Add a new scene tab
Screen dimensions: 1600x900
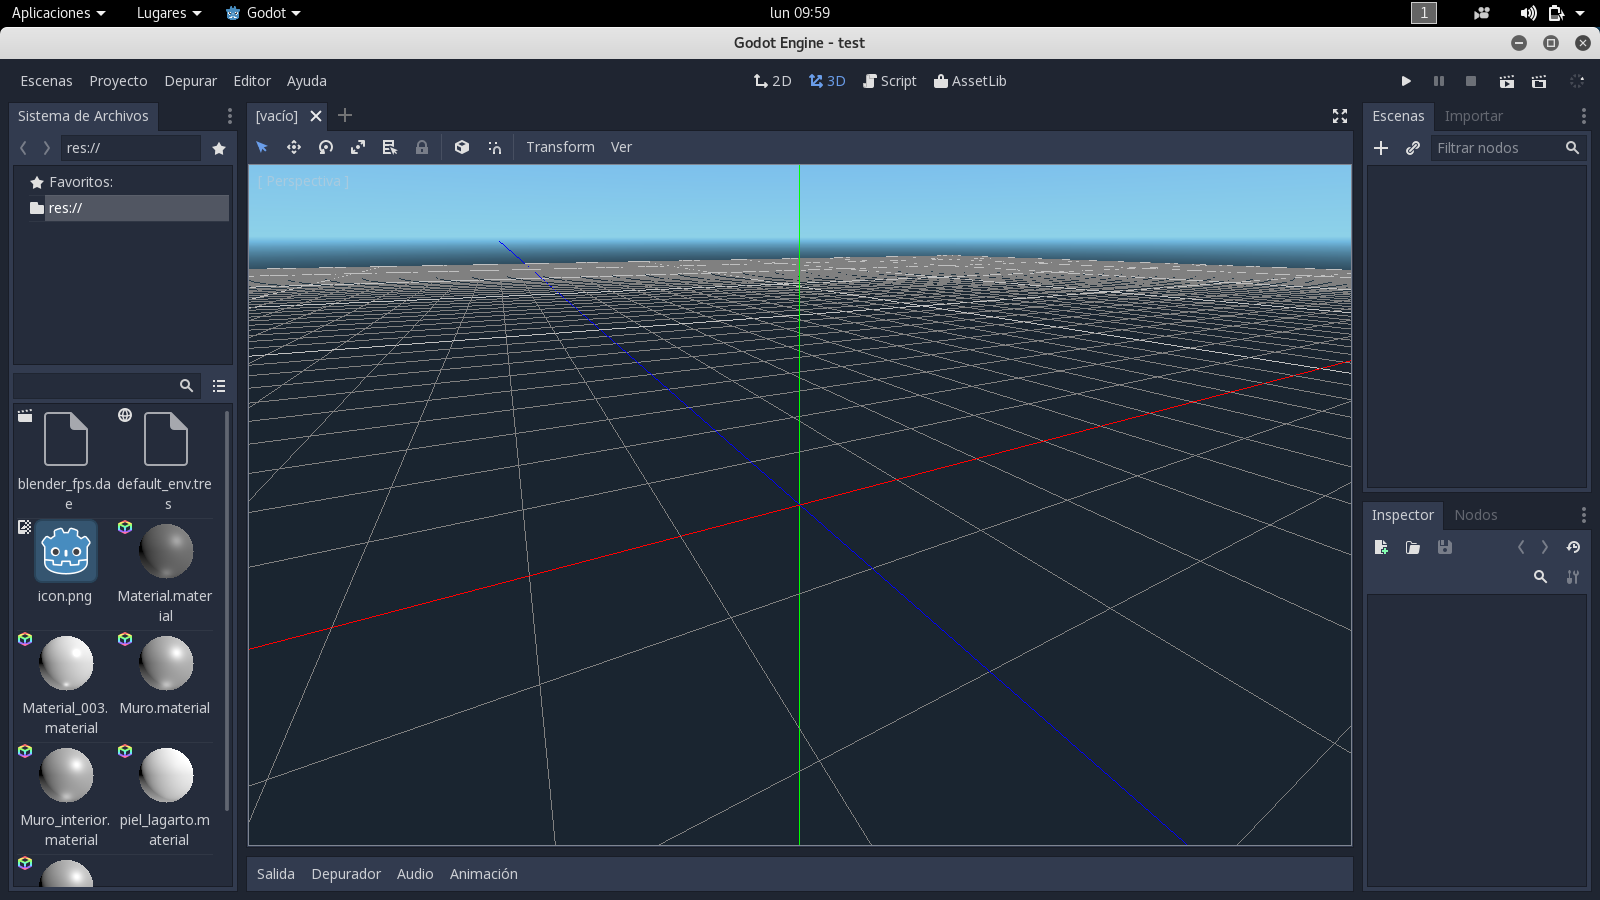(x=345, y=115)
